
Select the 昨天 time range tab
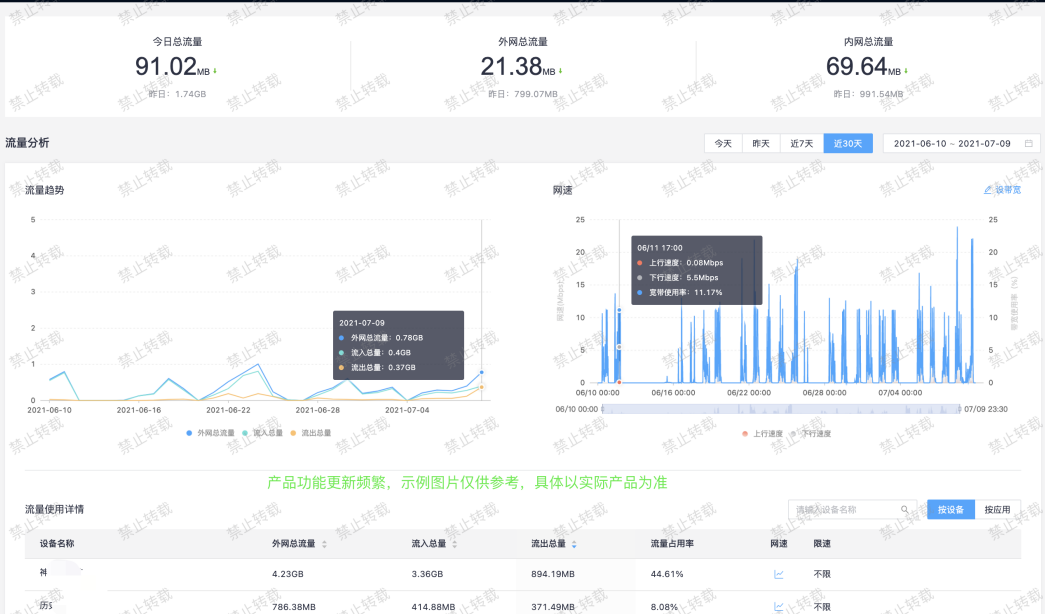[761, 143]
